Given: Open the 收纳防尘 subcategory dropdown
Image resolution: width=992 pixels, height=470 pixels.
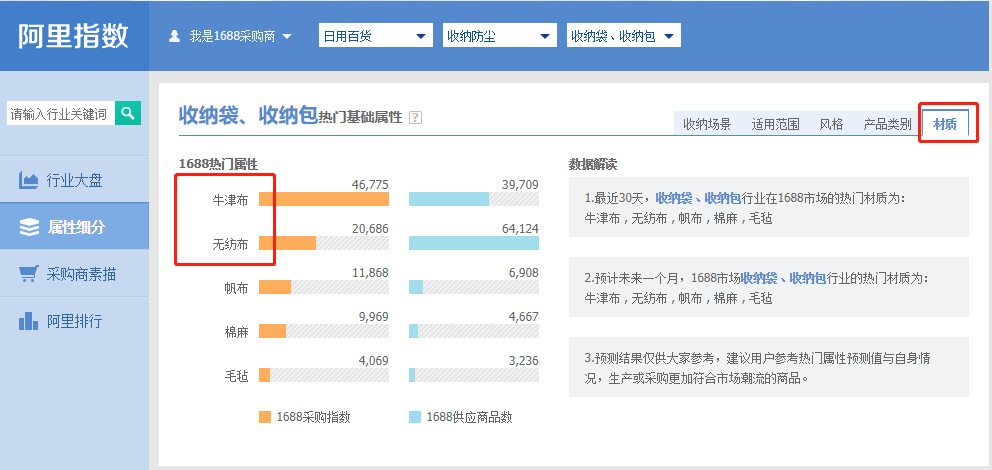Looking at the screenshot, I should [x=500, y=36].
